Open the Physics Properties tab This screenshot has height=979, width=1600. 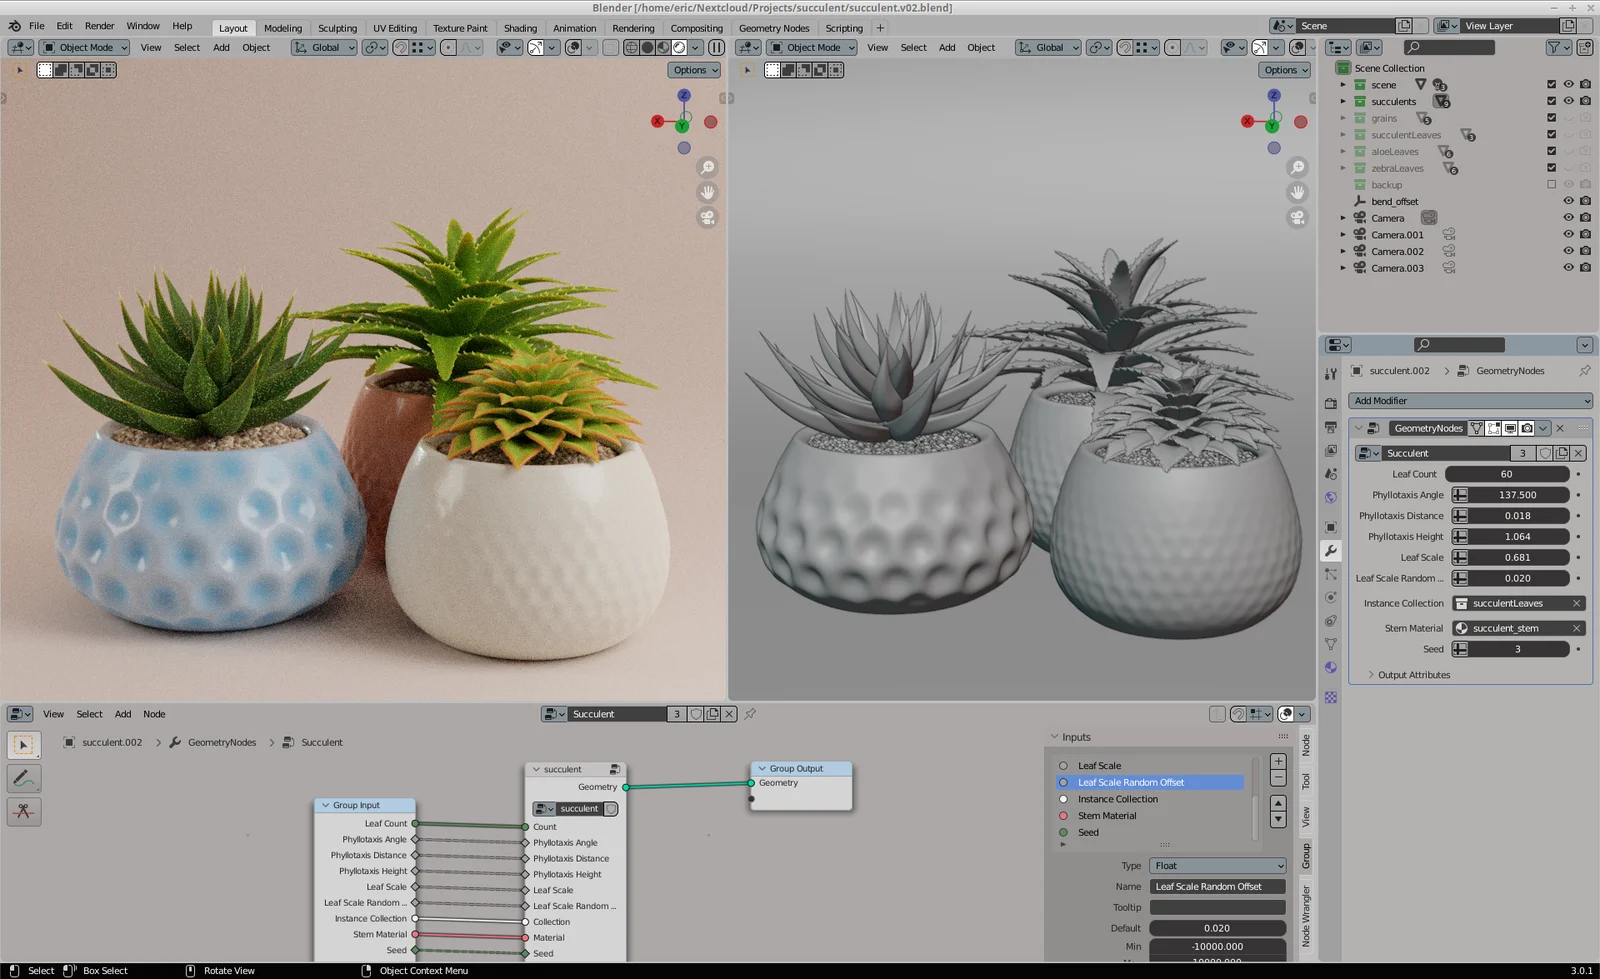[1330, 596]
